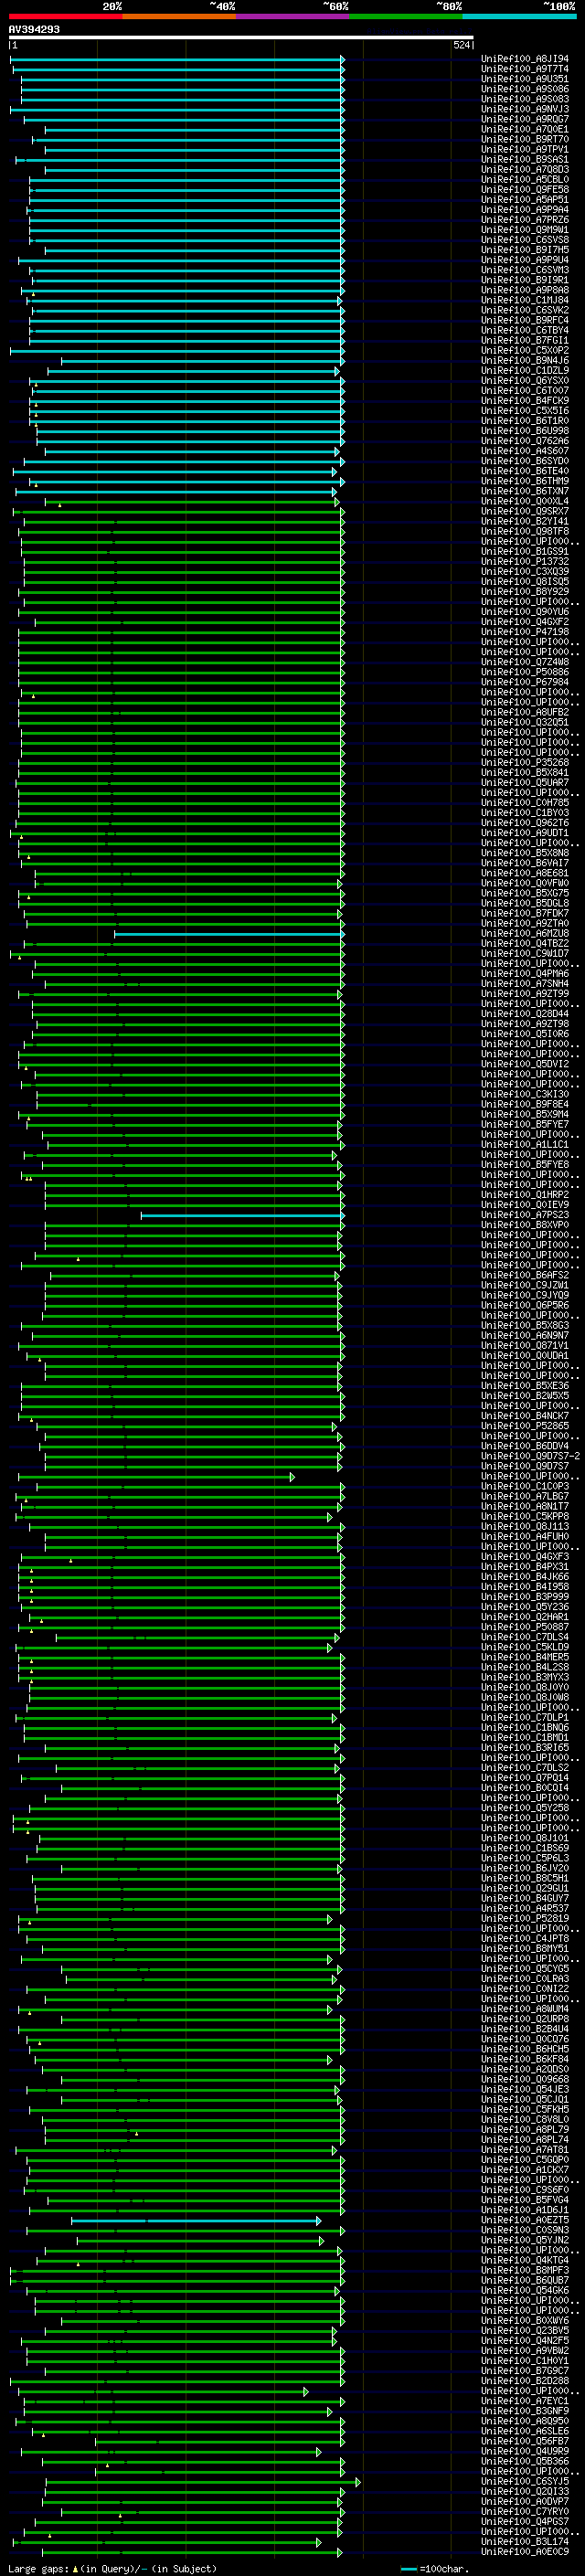This screenshot has height=2576, width=585.
Task: Select UniRef100_Q4GXF2 label
Action: 525,622
